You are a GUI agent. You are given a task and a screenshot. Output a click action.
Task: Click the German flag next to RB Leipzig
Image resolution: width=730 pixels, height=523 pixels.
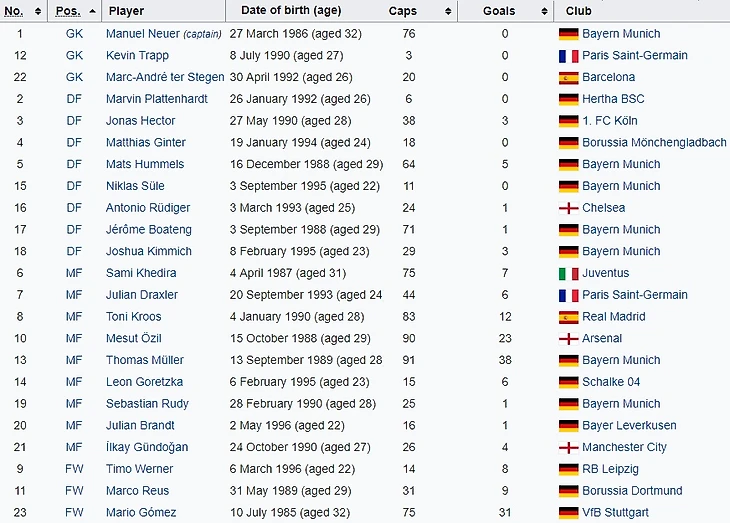point(568,469)
